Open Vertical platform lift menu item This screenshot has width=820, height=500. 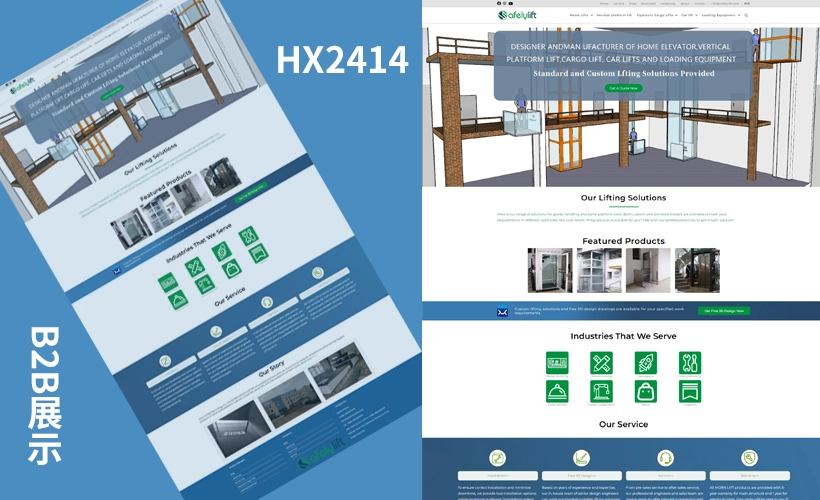(x=615, y=15)
